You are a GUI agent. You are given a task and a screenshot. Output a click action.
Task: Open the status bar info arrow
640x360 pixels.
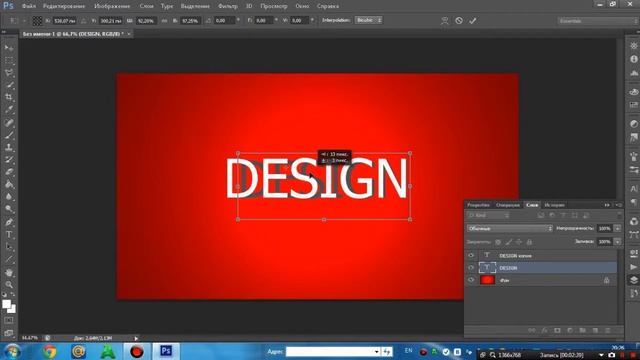point(136,338)
